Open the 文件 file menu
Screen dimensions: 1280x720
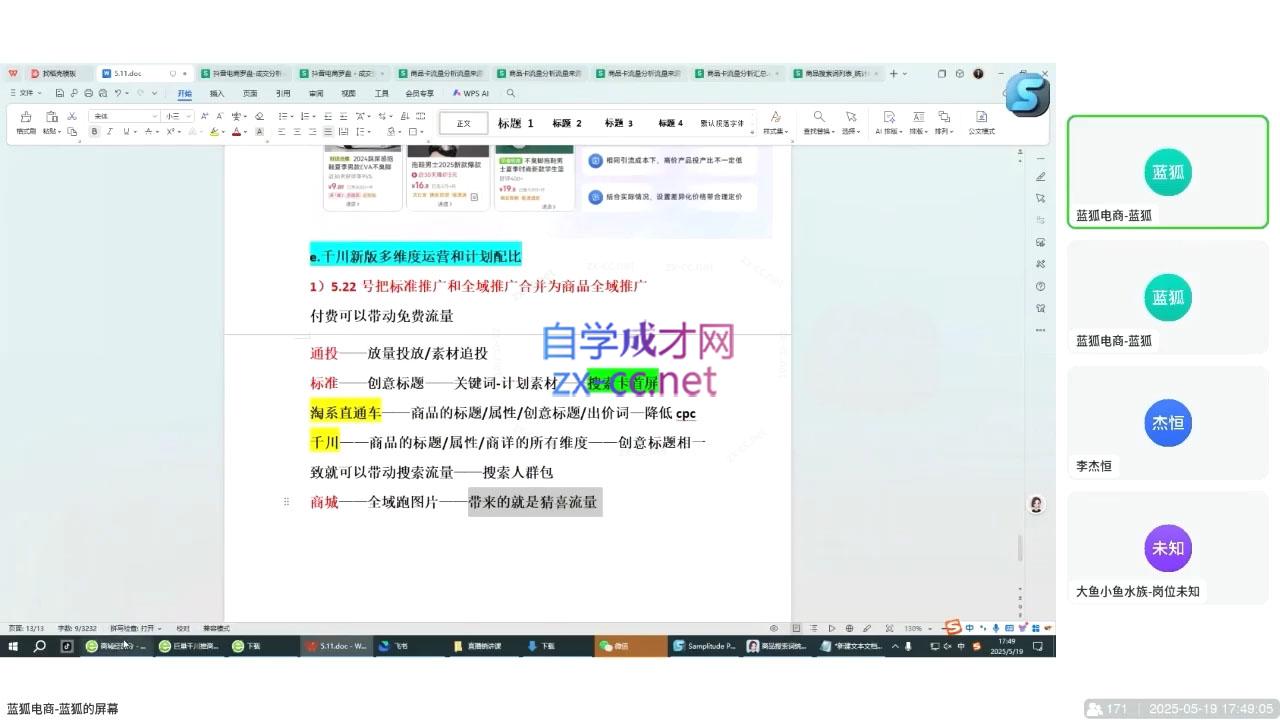[25, 93]
